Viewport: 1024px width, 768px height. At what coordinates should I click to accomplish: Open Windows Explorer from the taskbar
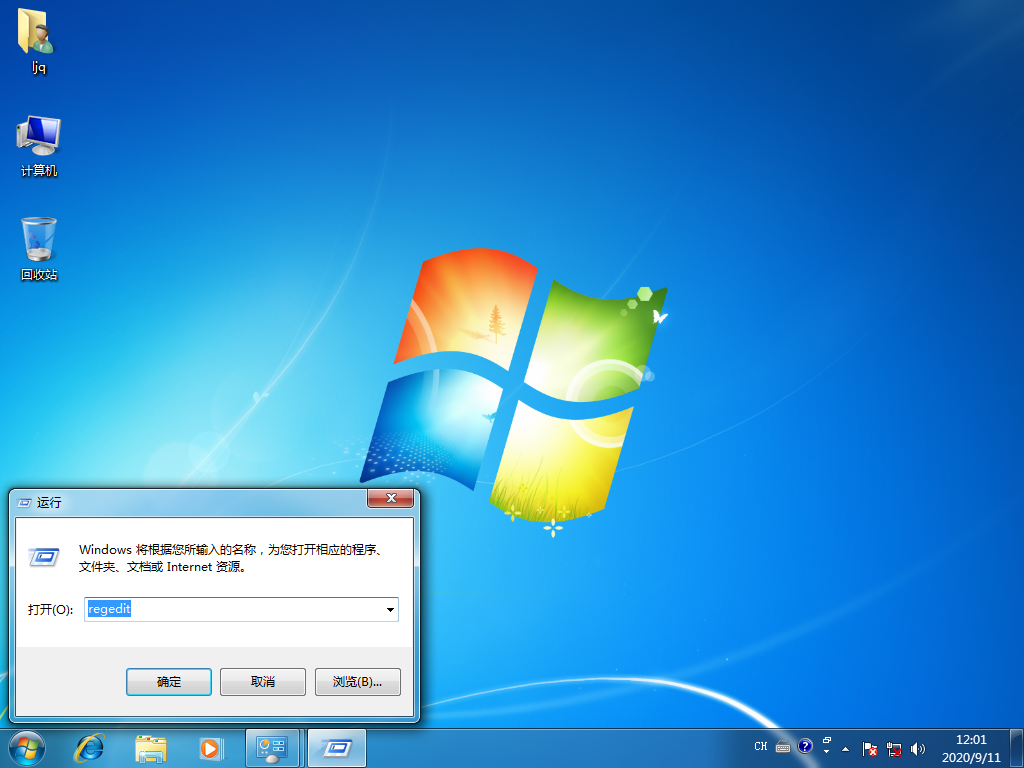(151, 747)
